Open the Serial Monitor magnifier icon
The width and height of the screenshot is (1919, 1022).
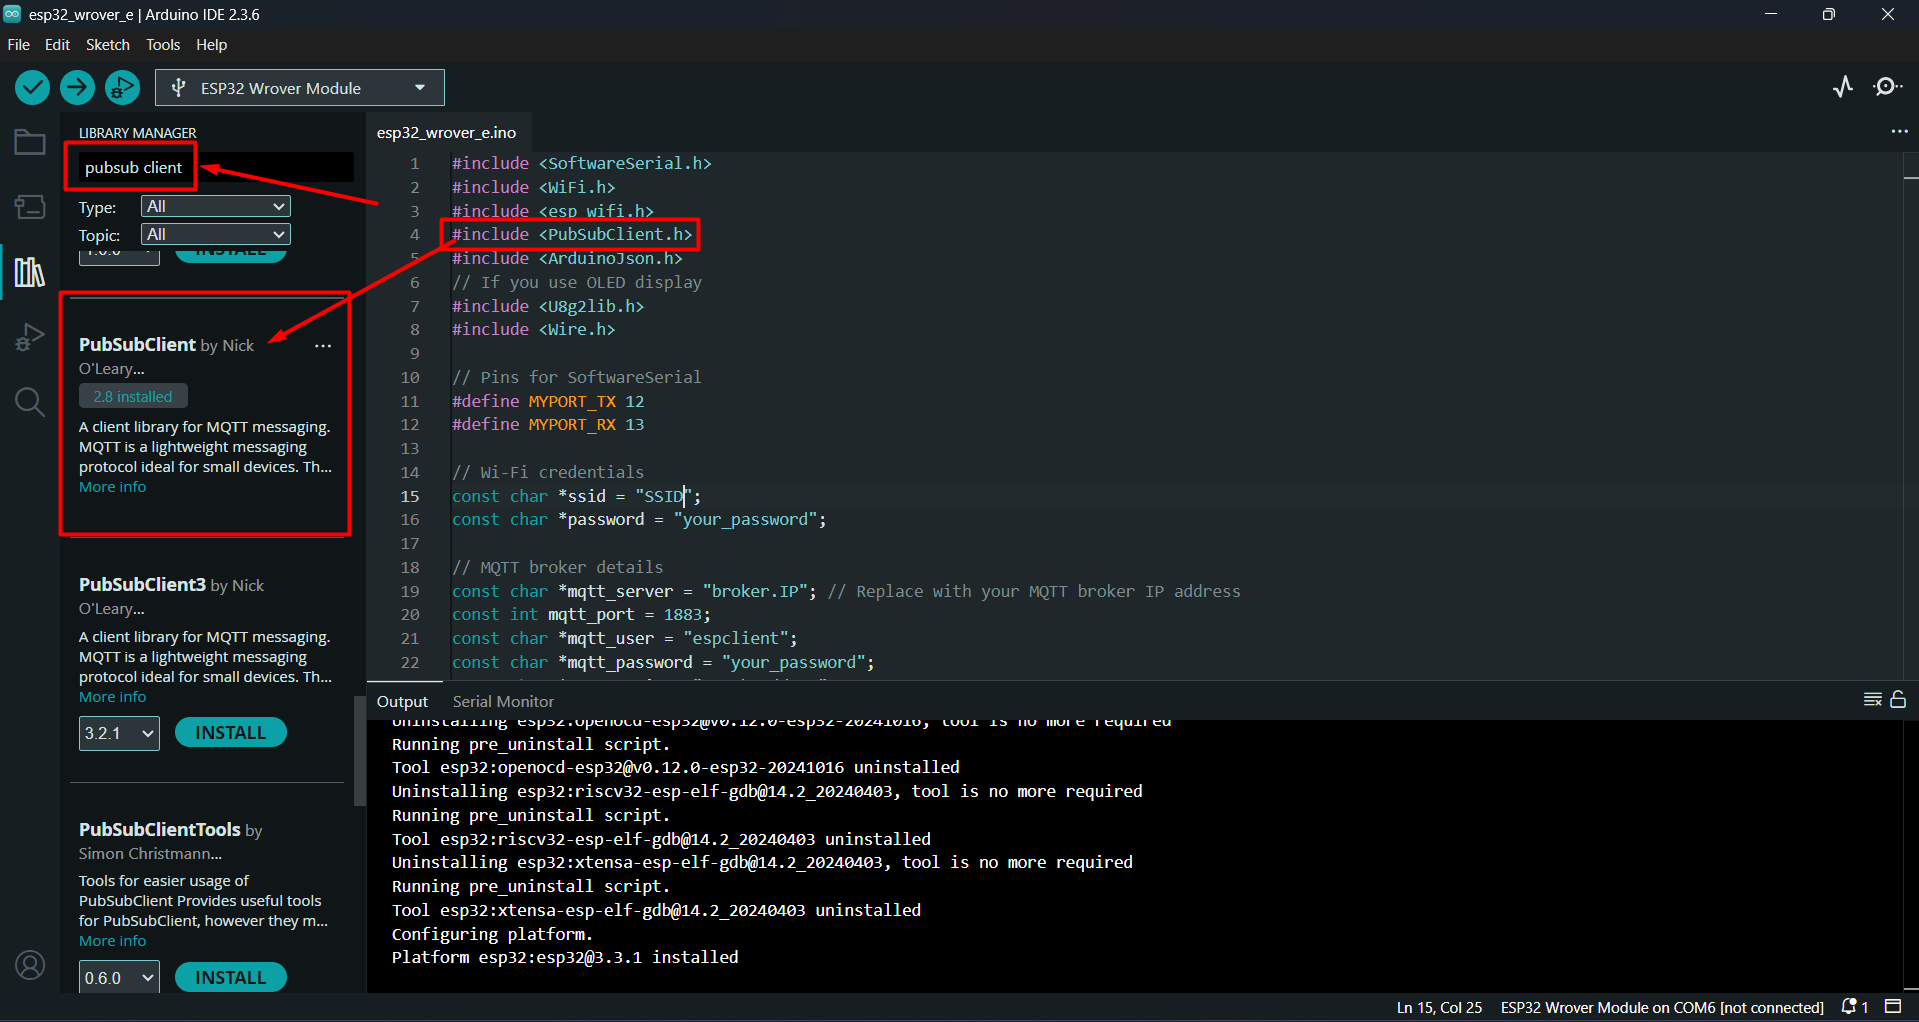[1887, 87]
